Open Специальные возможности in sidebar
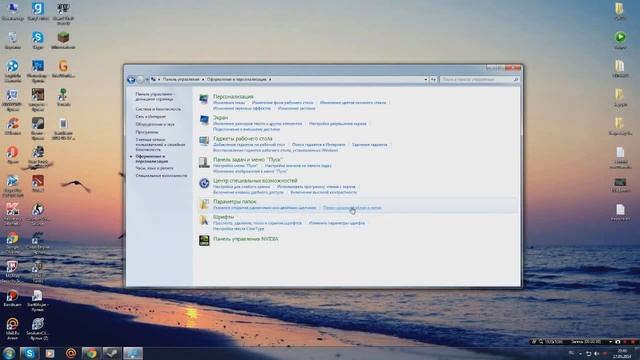The width and height of the screenshot is (640, 360). point(161,176)
